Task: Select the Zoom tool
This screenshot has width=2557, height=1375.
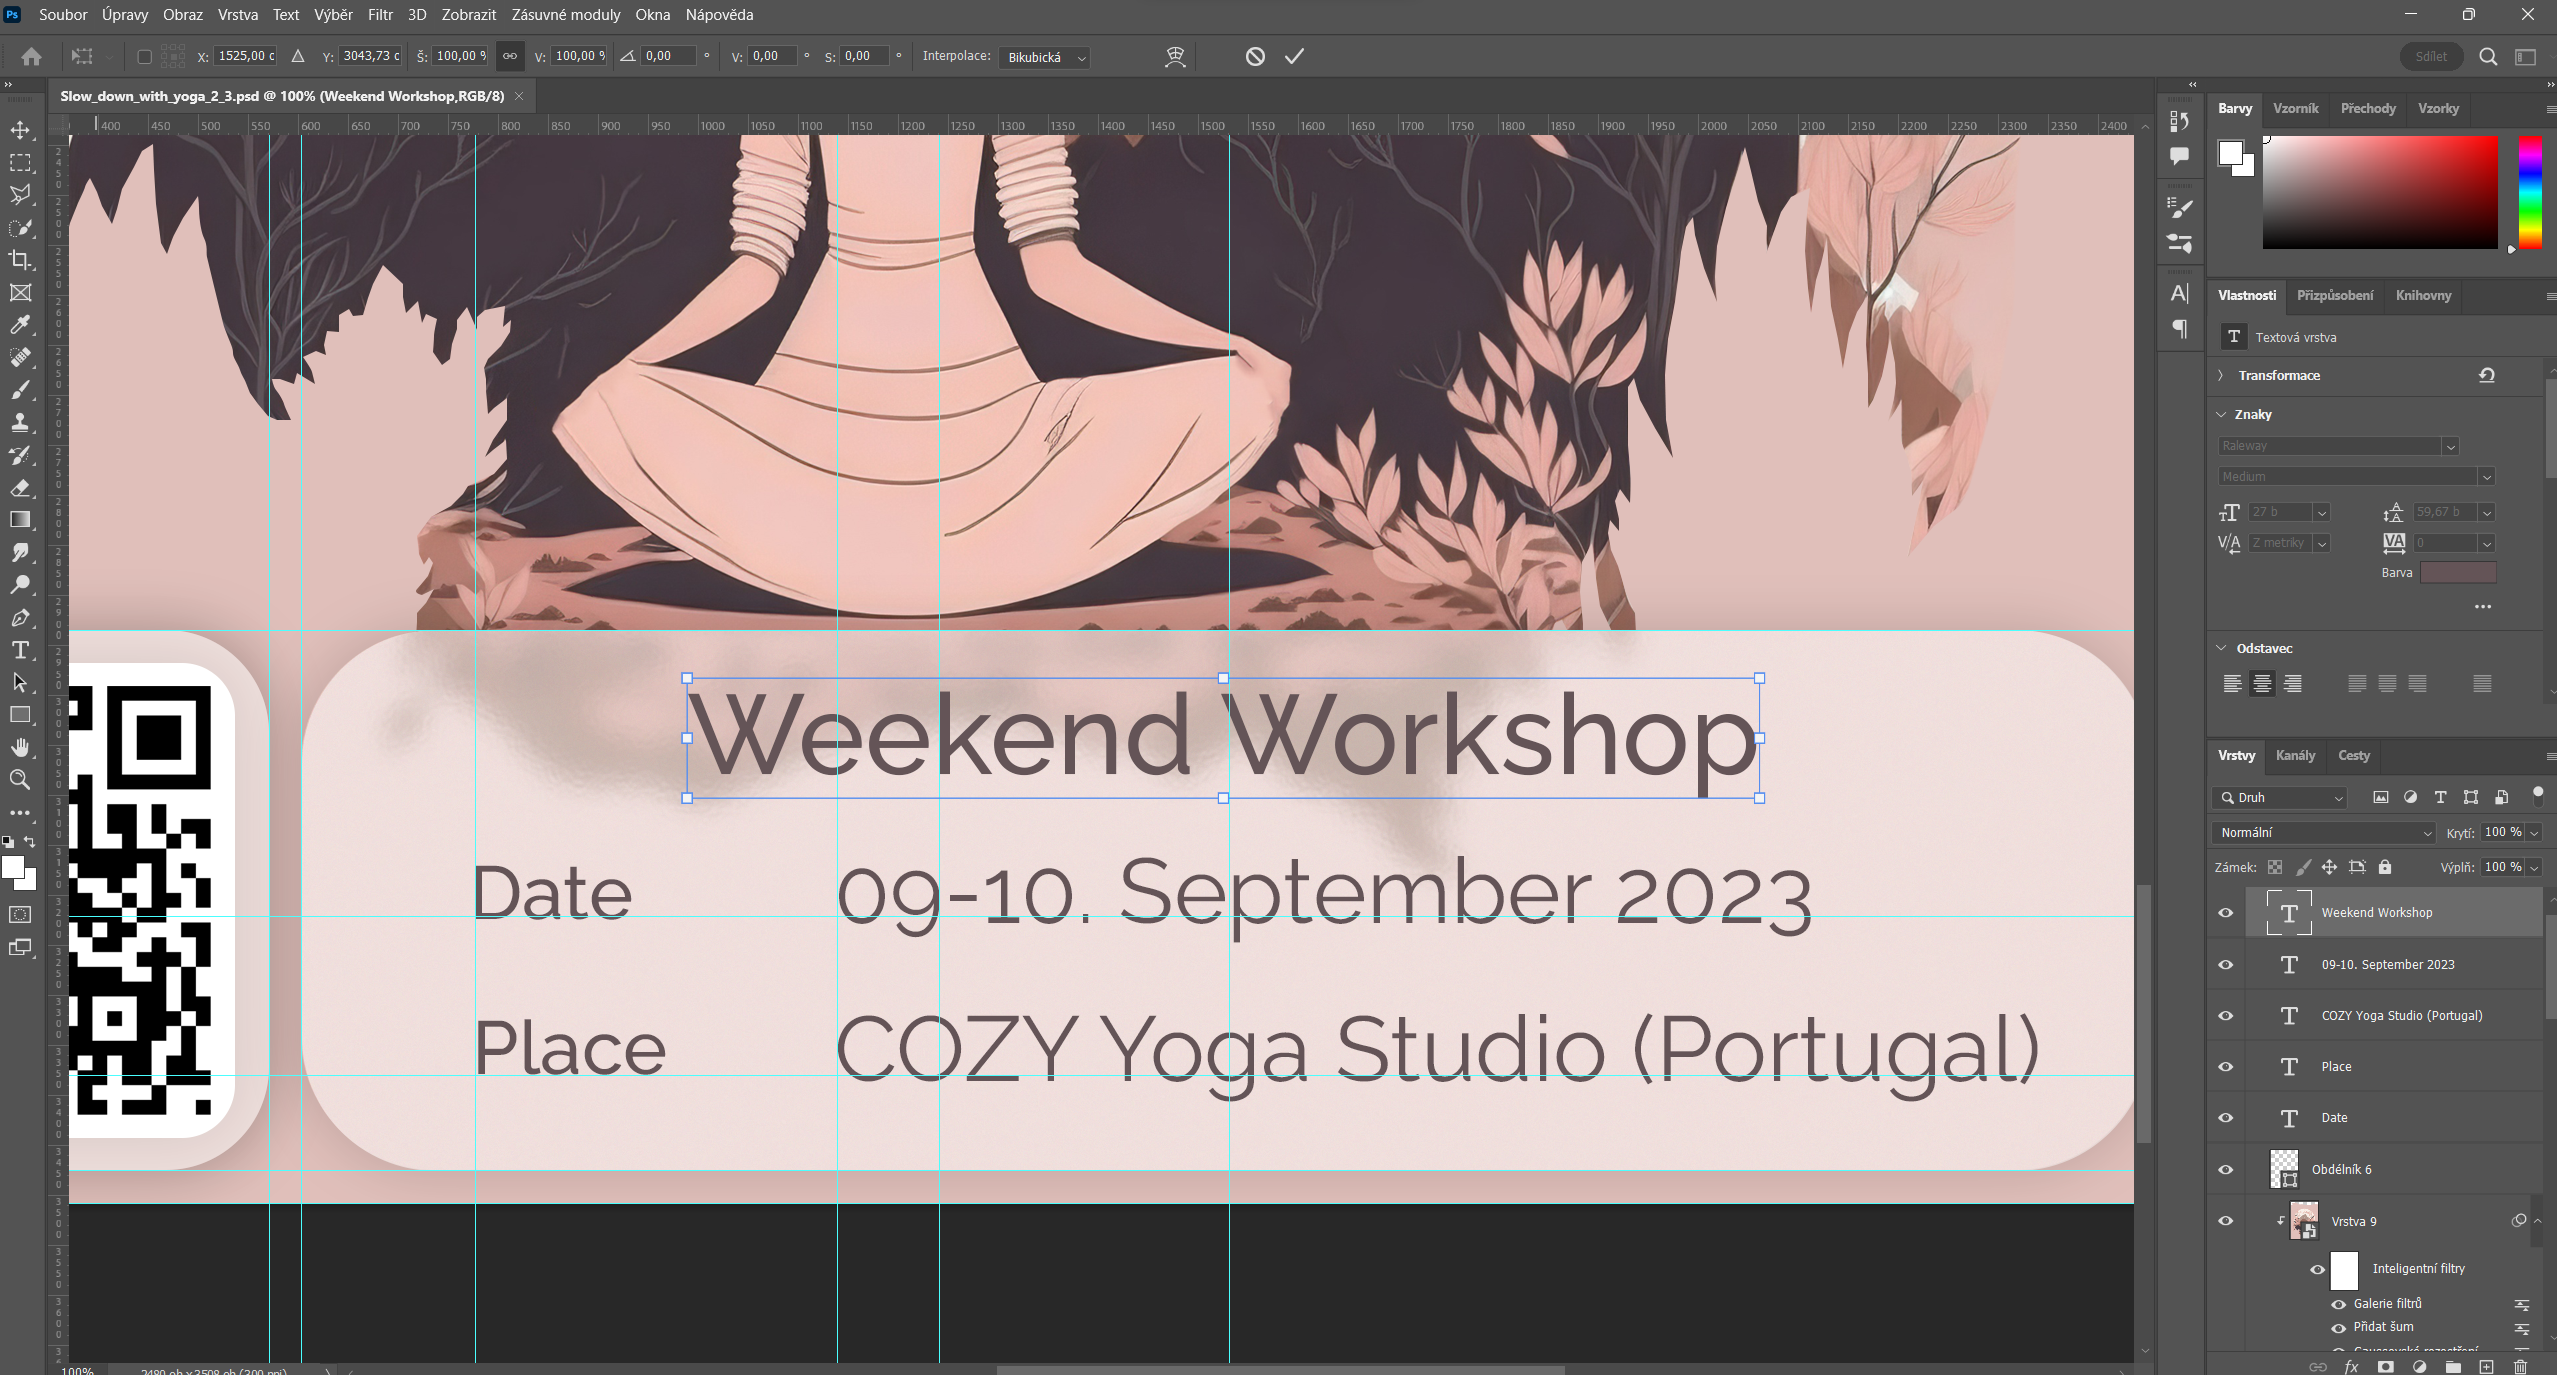Action: pos(20,780)
